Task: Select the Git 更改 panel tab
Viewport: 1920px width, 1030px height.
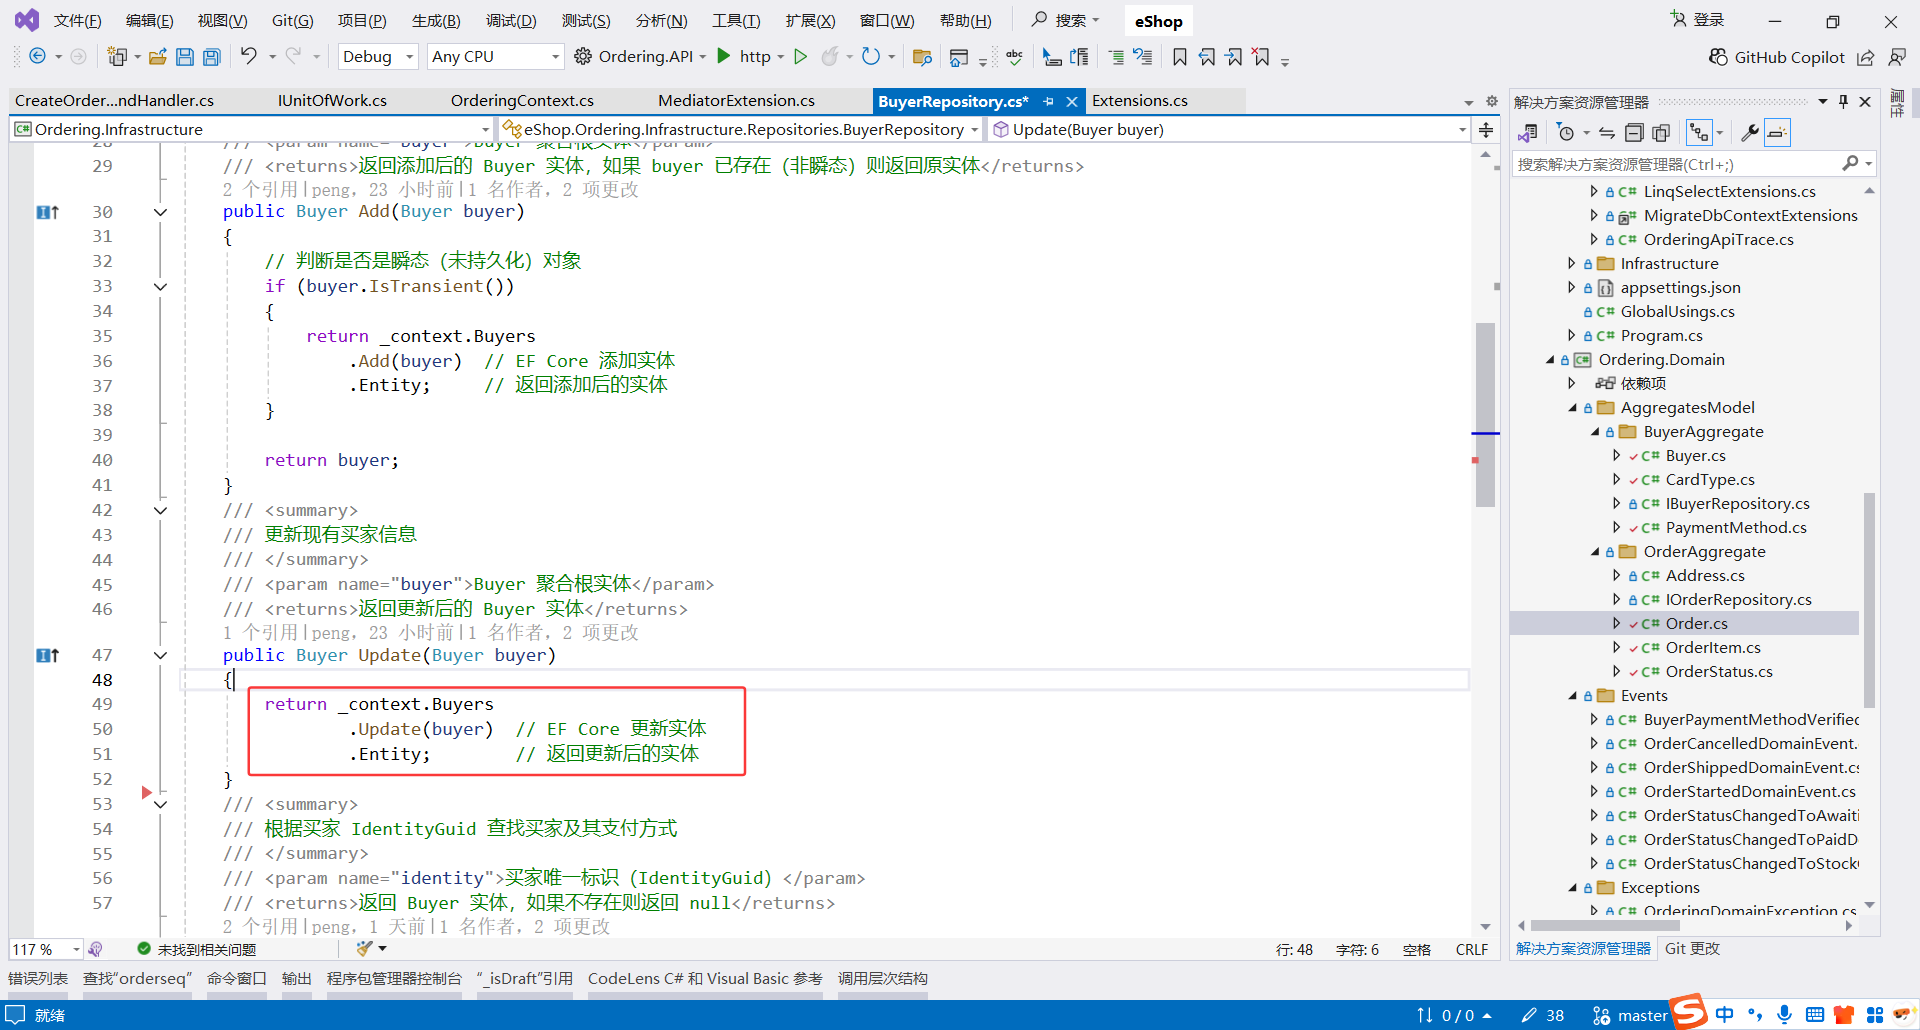Action: tap(1691, 948)
